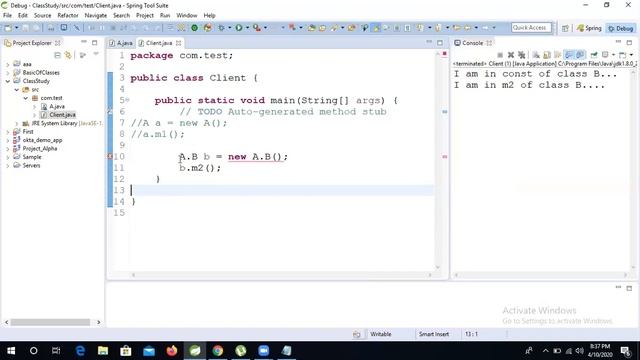The height and width of the screenshot is (360, 640).
Task: Click the green Run play icon
Action: click(238, 28)
